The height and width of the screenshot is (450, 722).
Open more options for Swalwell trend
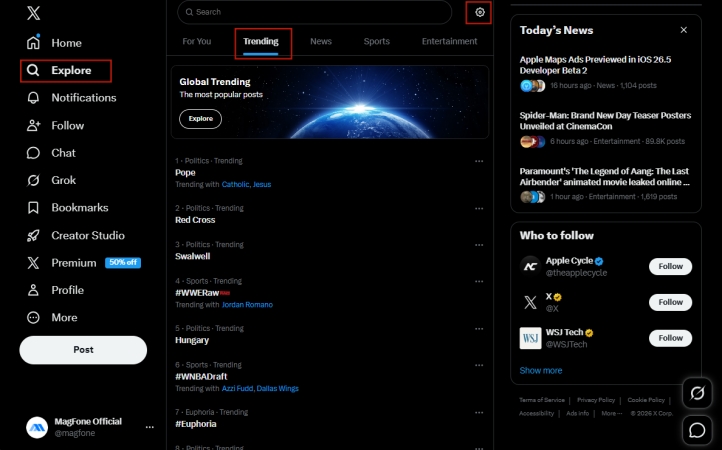point(479,245)
